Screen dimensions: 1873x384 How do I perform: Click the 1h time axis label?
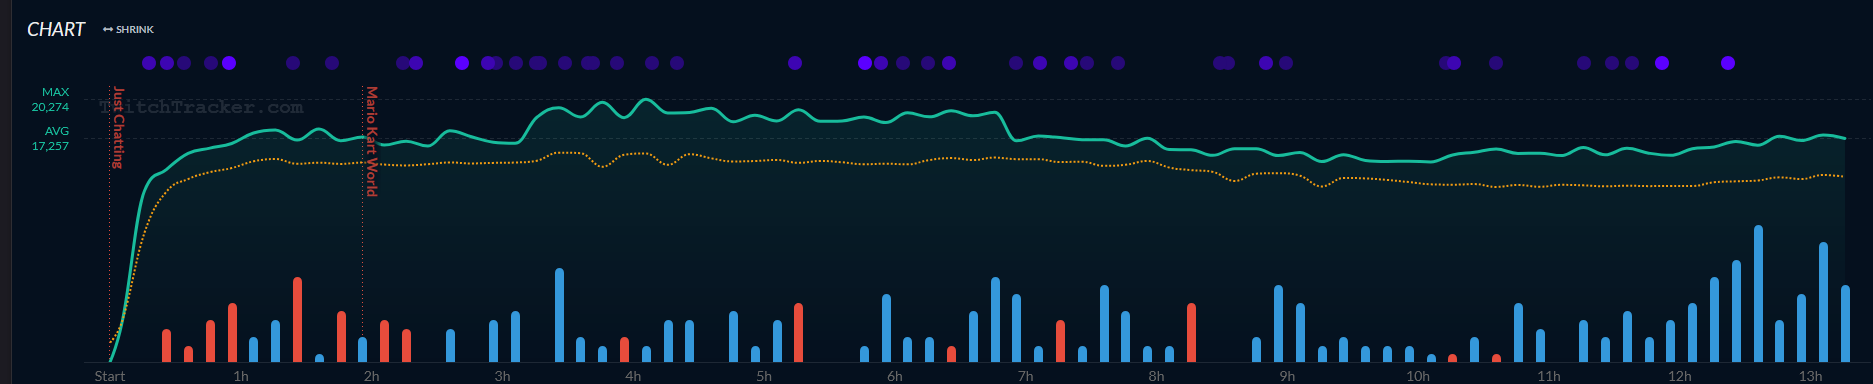tap(241, 376)
